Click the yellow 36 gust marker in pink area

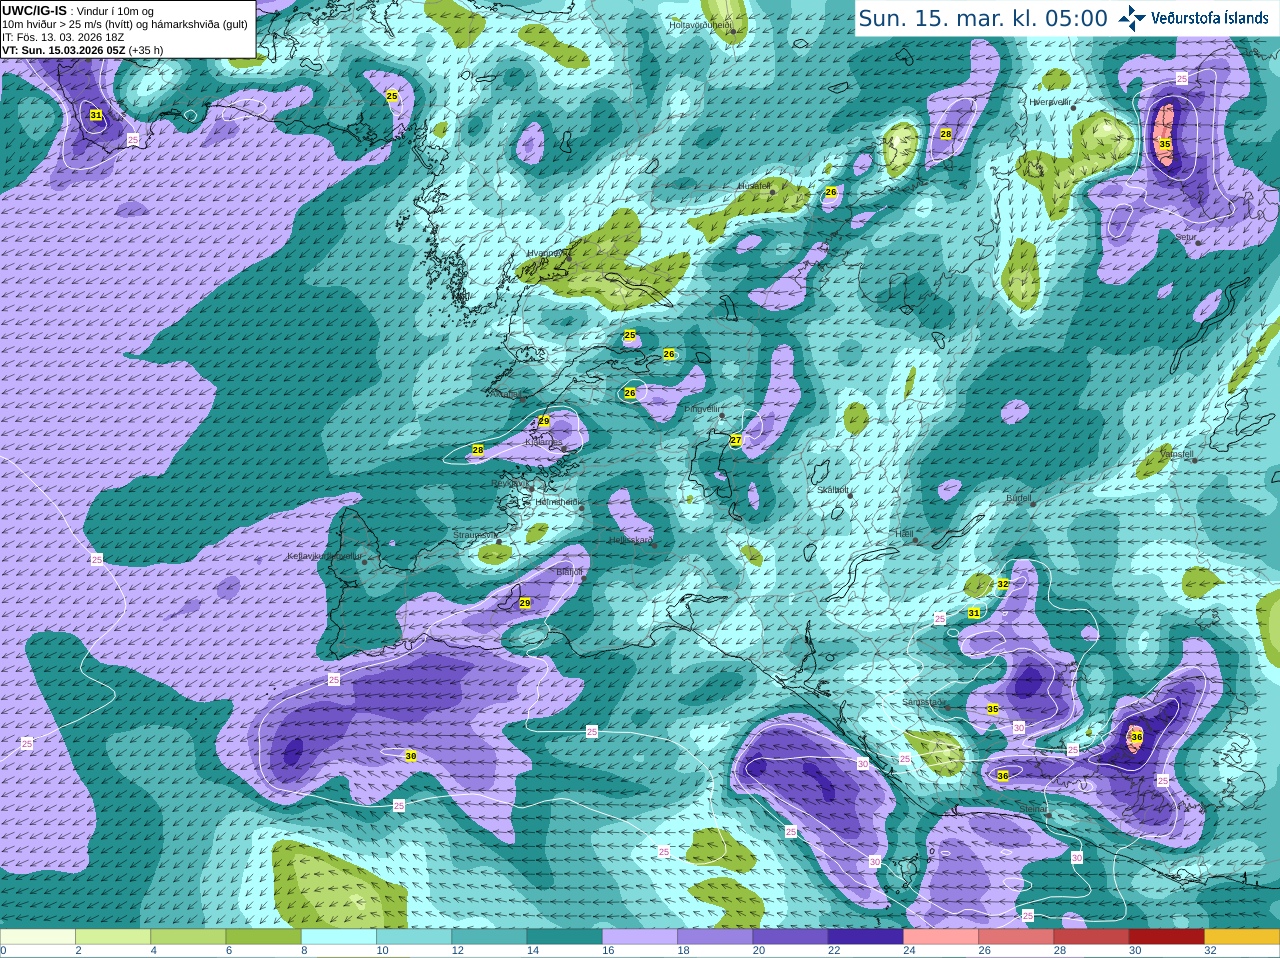(x=1136, y=737)
